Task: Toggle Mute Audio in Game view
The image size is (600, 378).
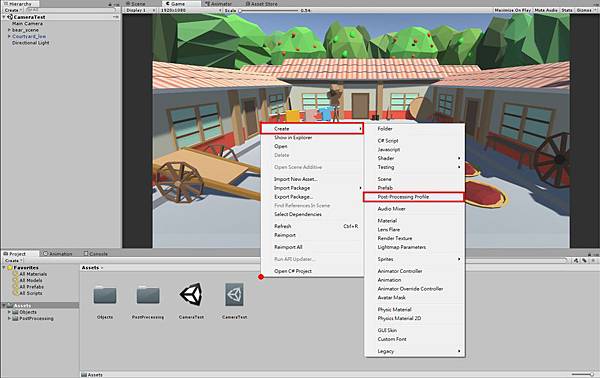Action: click(x=546, y=10)
